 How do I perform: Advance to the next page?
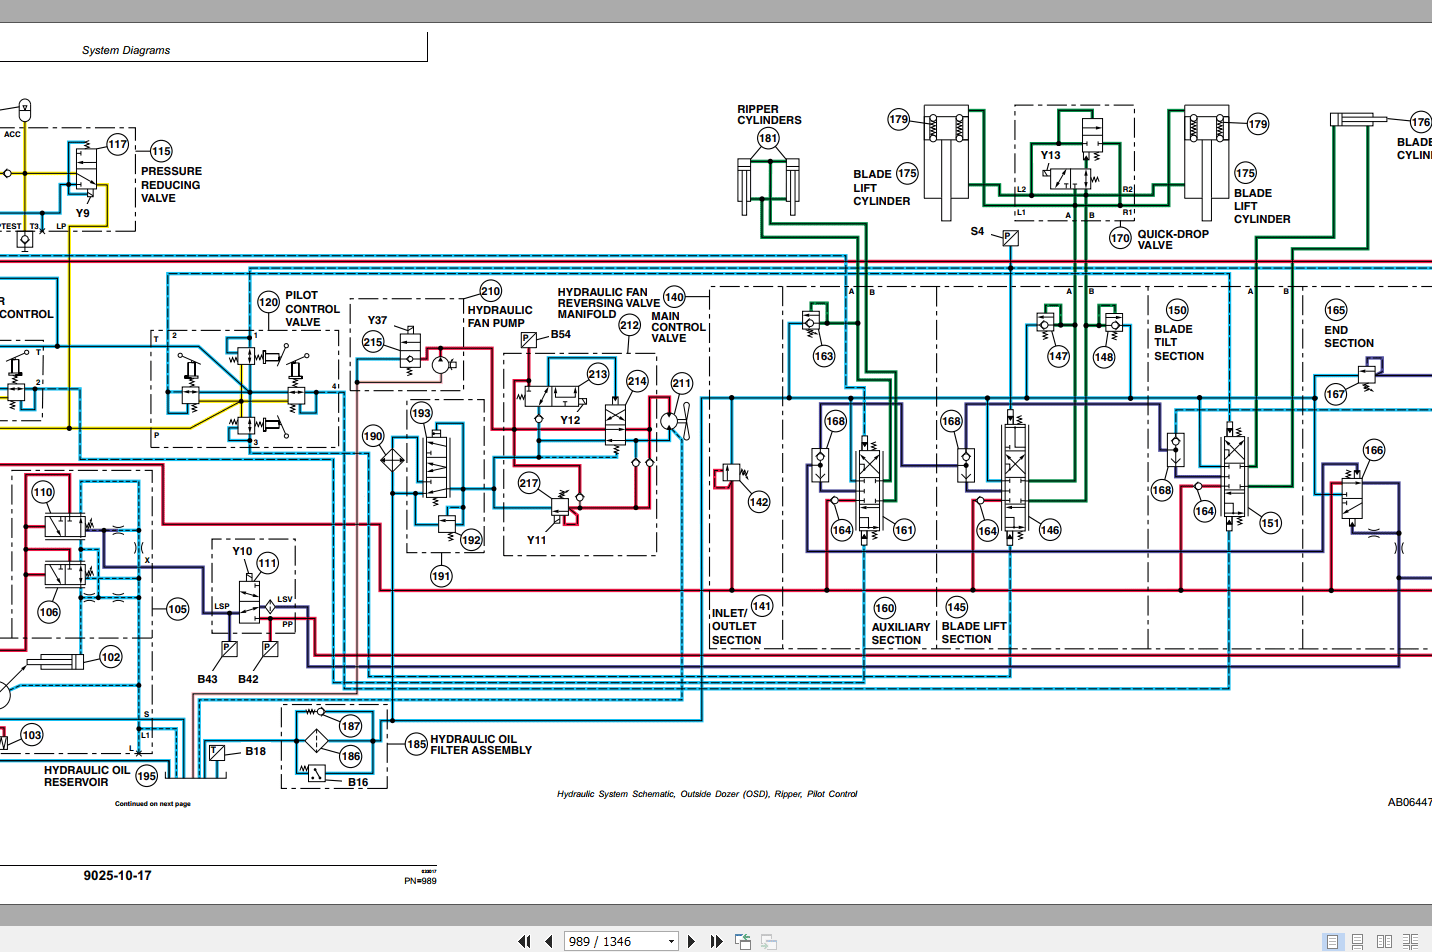[x=691, y=941]
